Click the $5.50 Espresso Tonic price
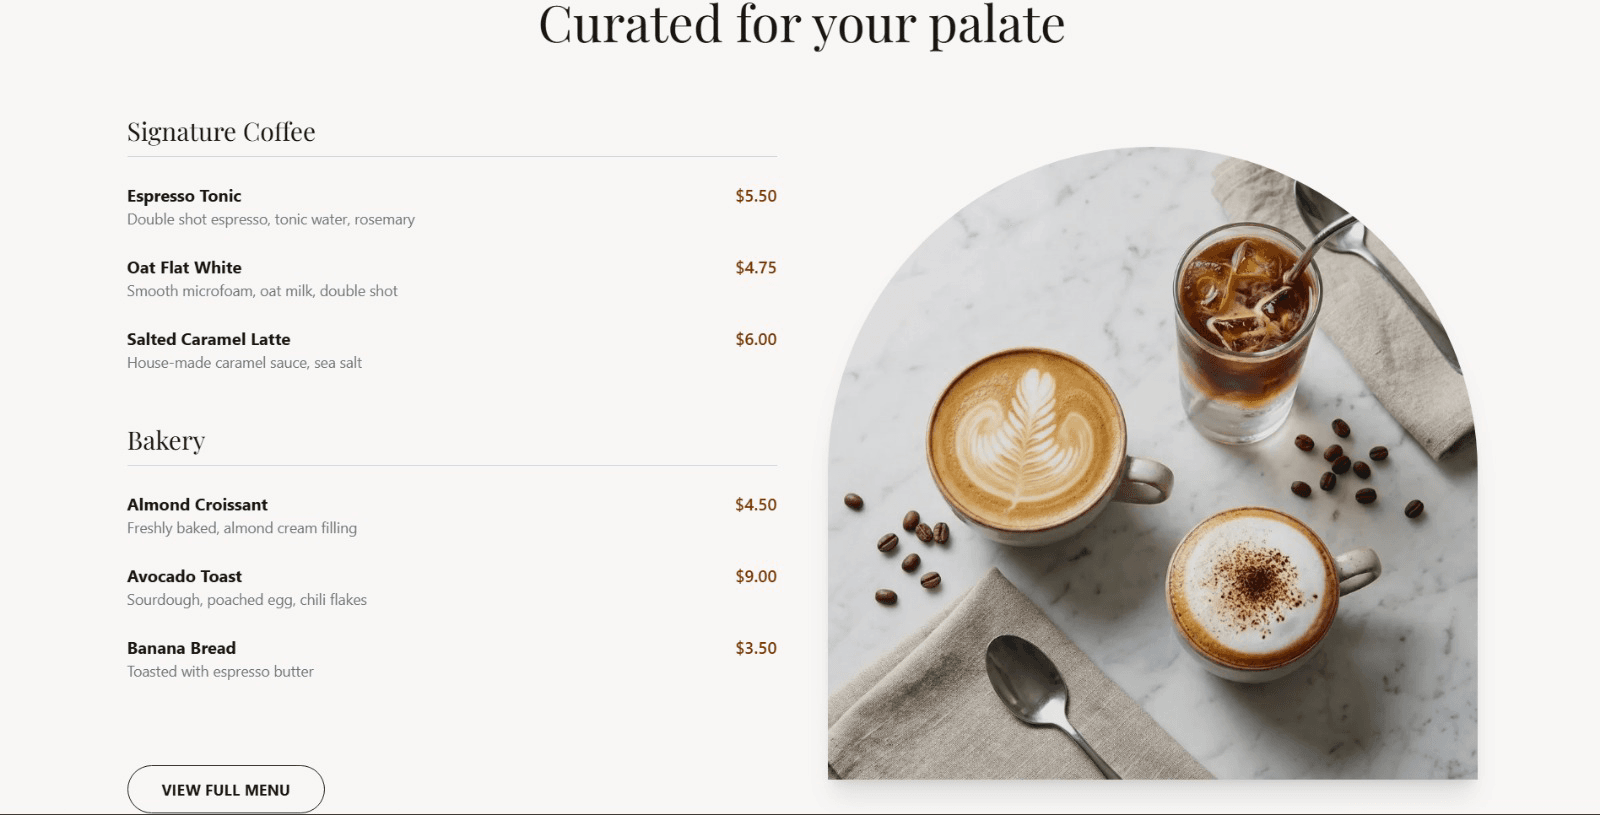This screenshot has height=815, width=1600. [x=755, y=196]
